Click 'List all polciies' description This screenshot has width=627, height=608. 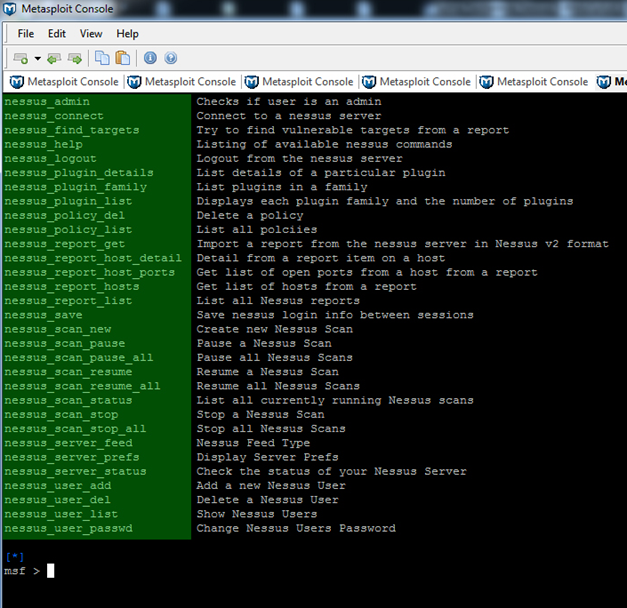[257, 230]
